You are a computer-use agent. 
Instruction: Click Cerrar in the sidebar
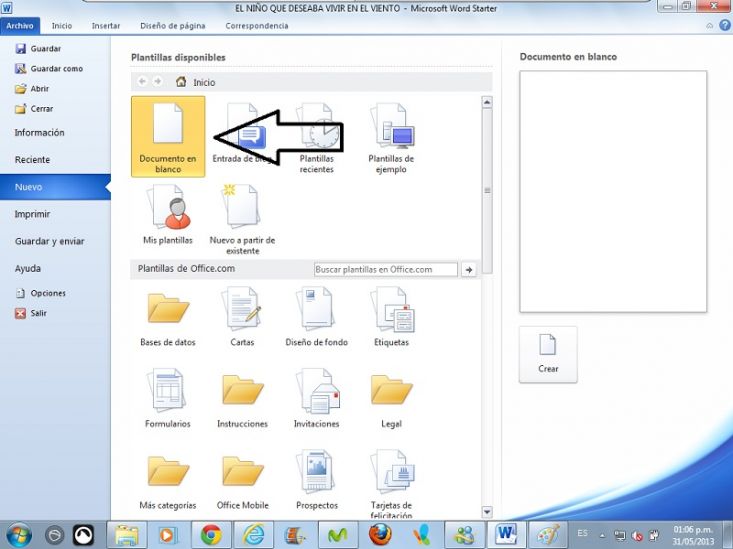pyautogui.click(x=34, y=108)
